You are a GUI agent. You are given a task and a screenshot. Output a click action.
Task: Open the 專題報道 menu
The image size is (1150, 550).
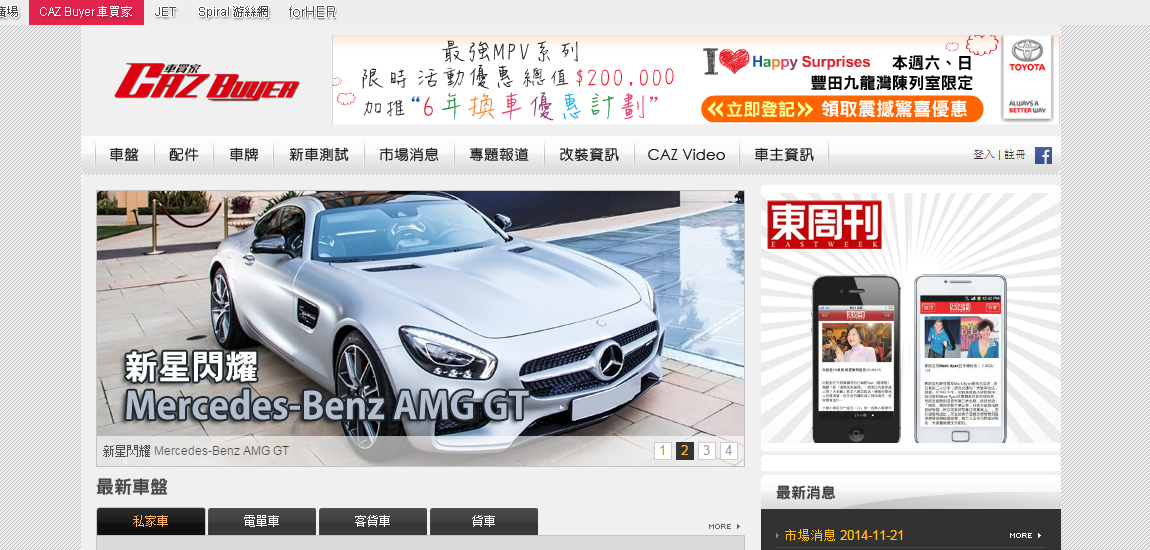pos(499,155)
